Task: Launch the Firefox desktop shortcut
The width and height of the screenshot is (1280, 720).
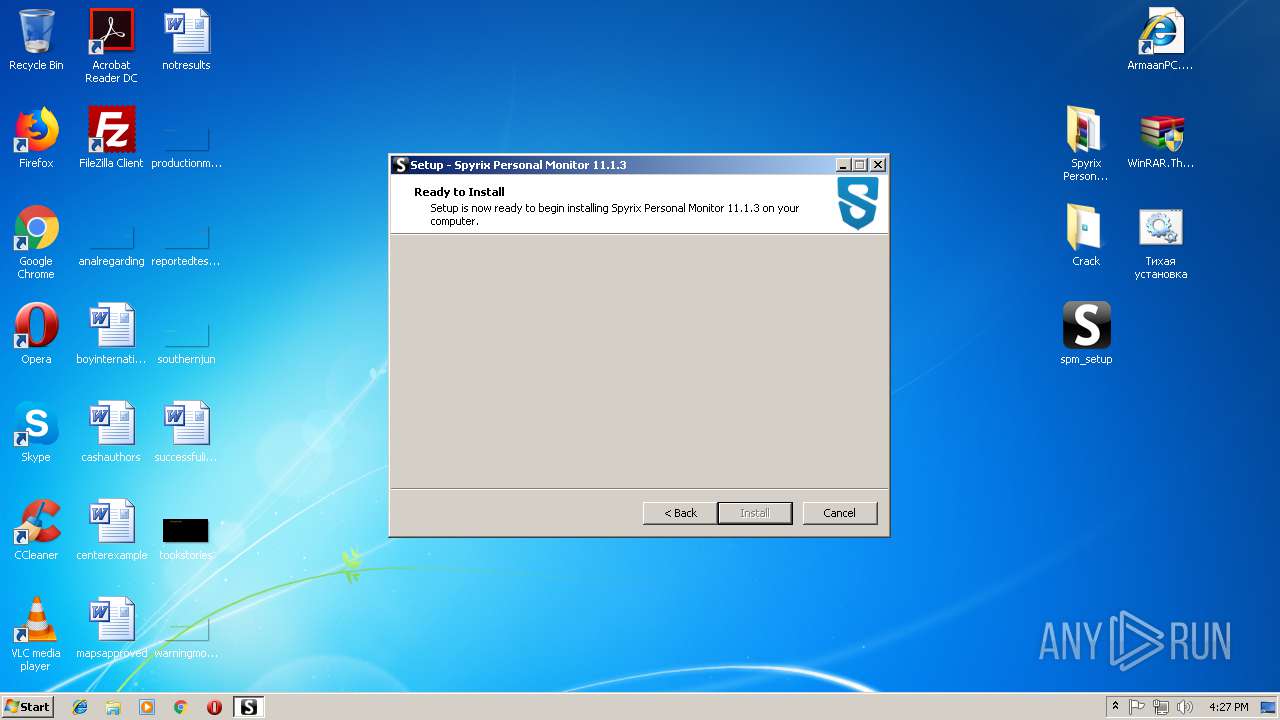Action: pyautogui.click(x=36, y=139)
